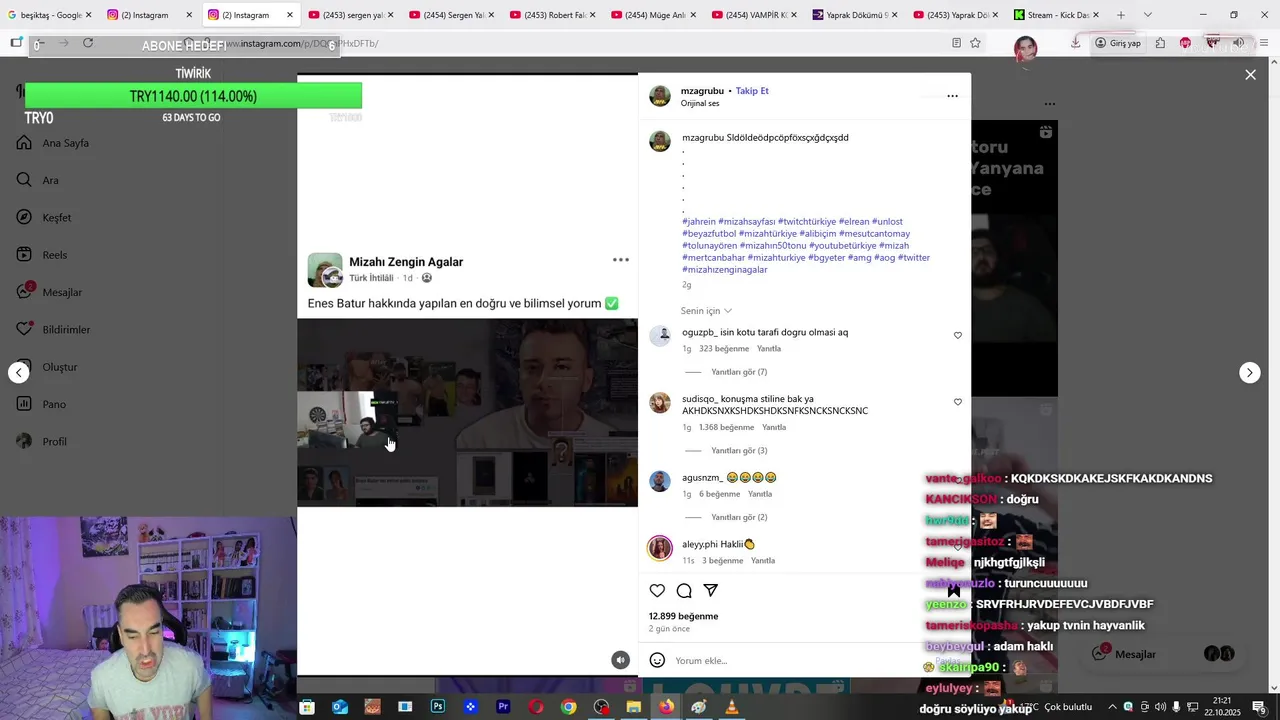Like the post with heart icon

tap(657, 591)
